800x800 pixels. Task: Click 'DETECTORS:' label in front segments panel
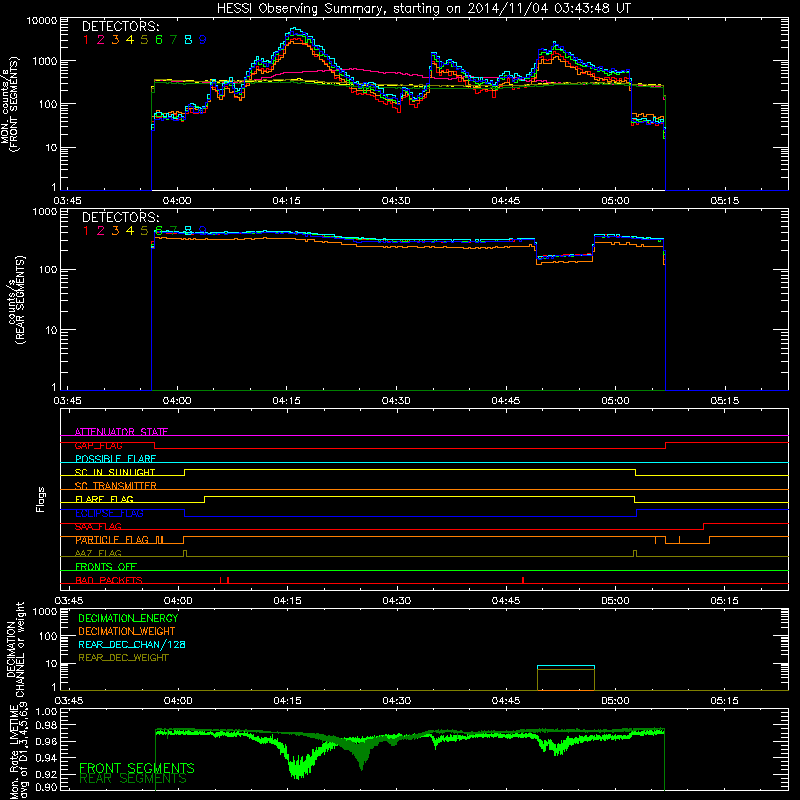pyautogui.click(x=120, y=27)
